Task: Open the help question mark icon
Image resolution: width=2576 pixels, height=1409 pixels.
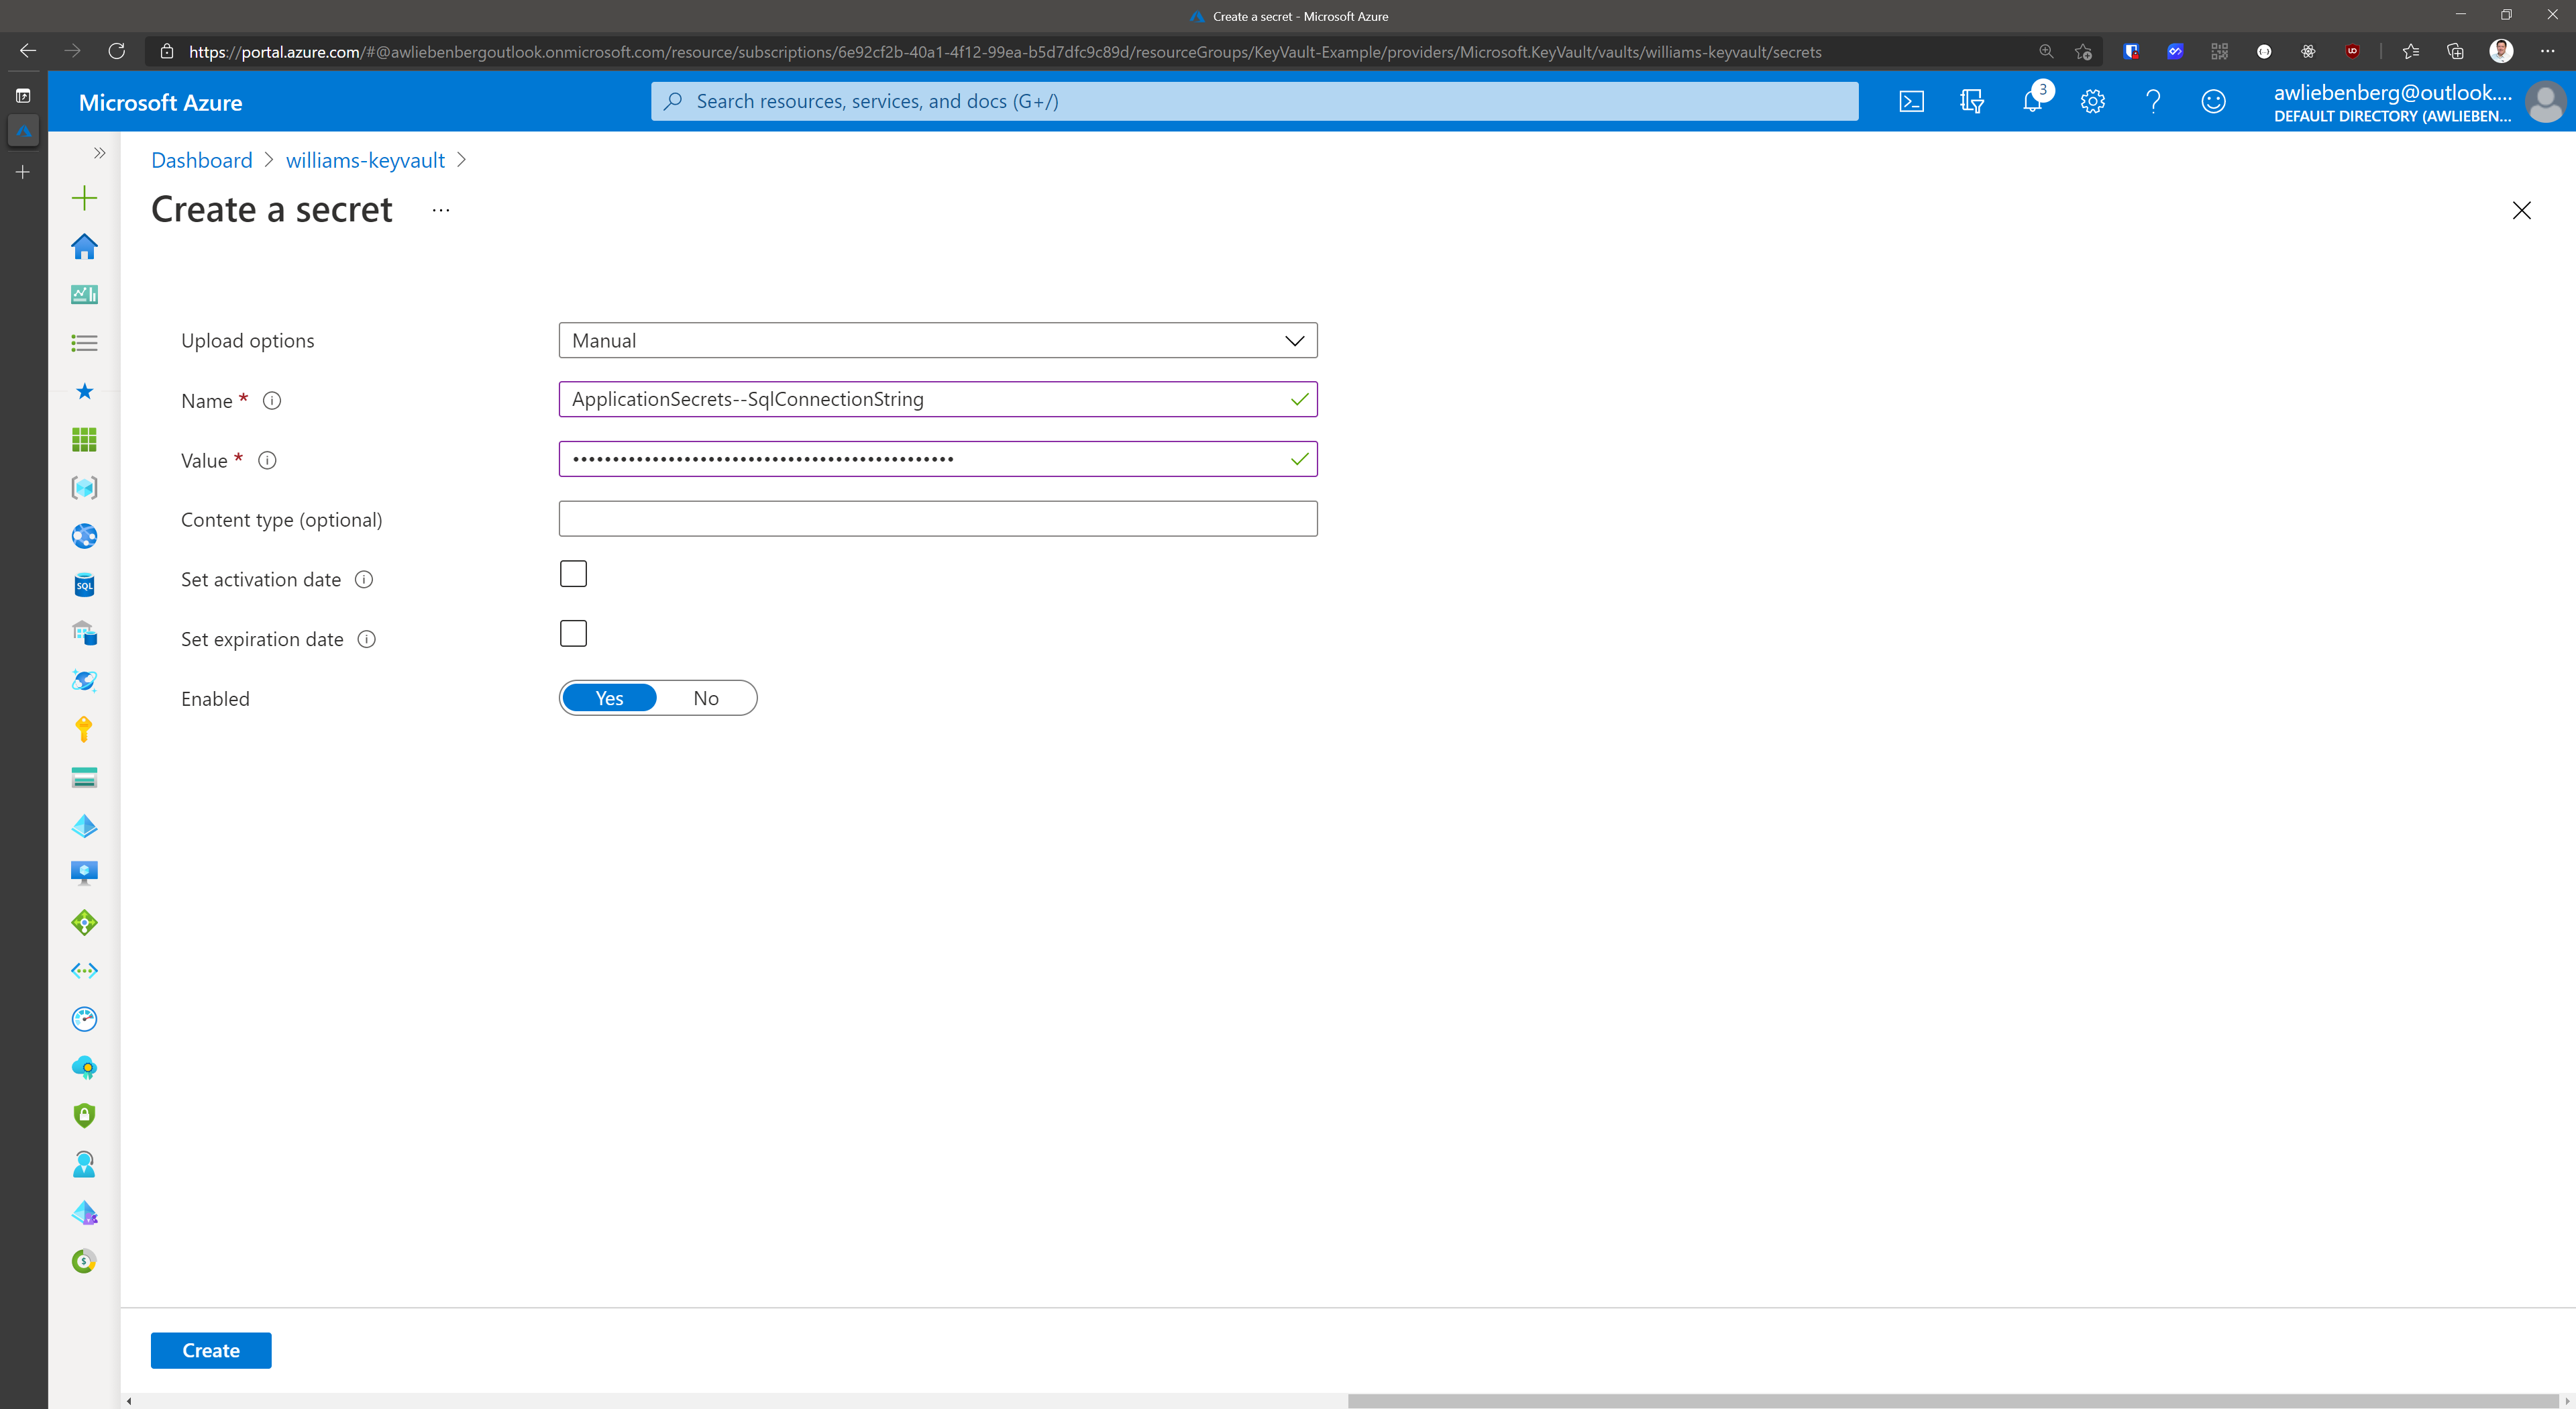Action: click(2152, 101)
